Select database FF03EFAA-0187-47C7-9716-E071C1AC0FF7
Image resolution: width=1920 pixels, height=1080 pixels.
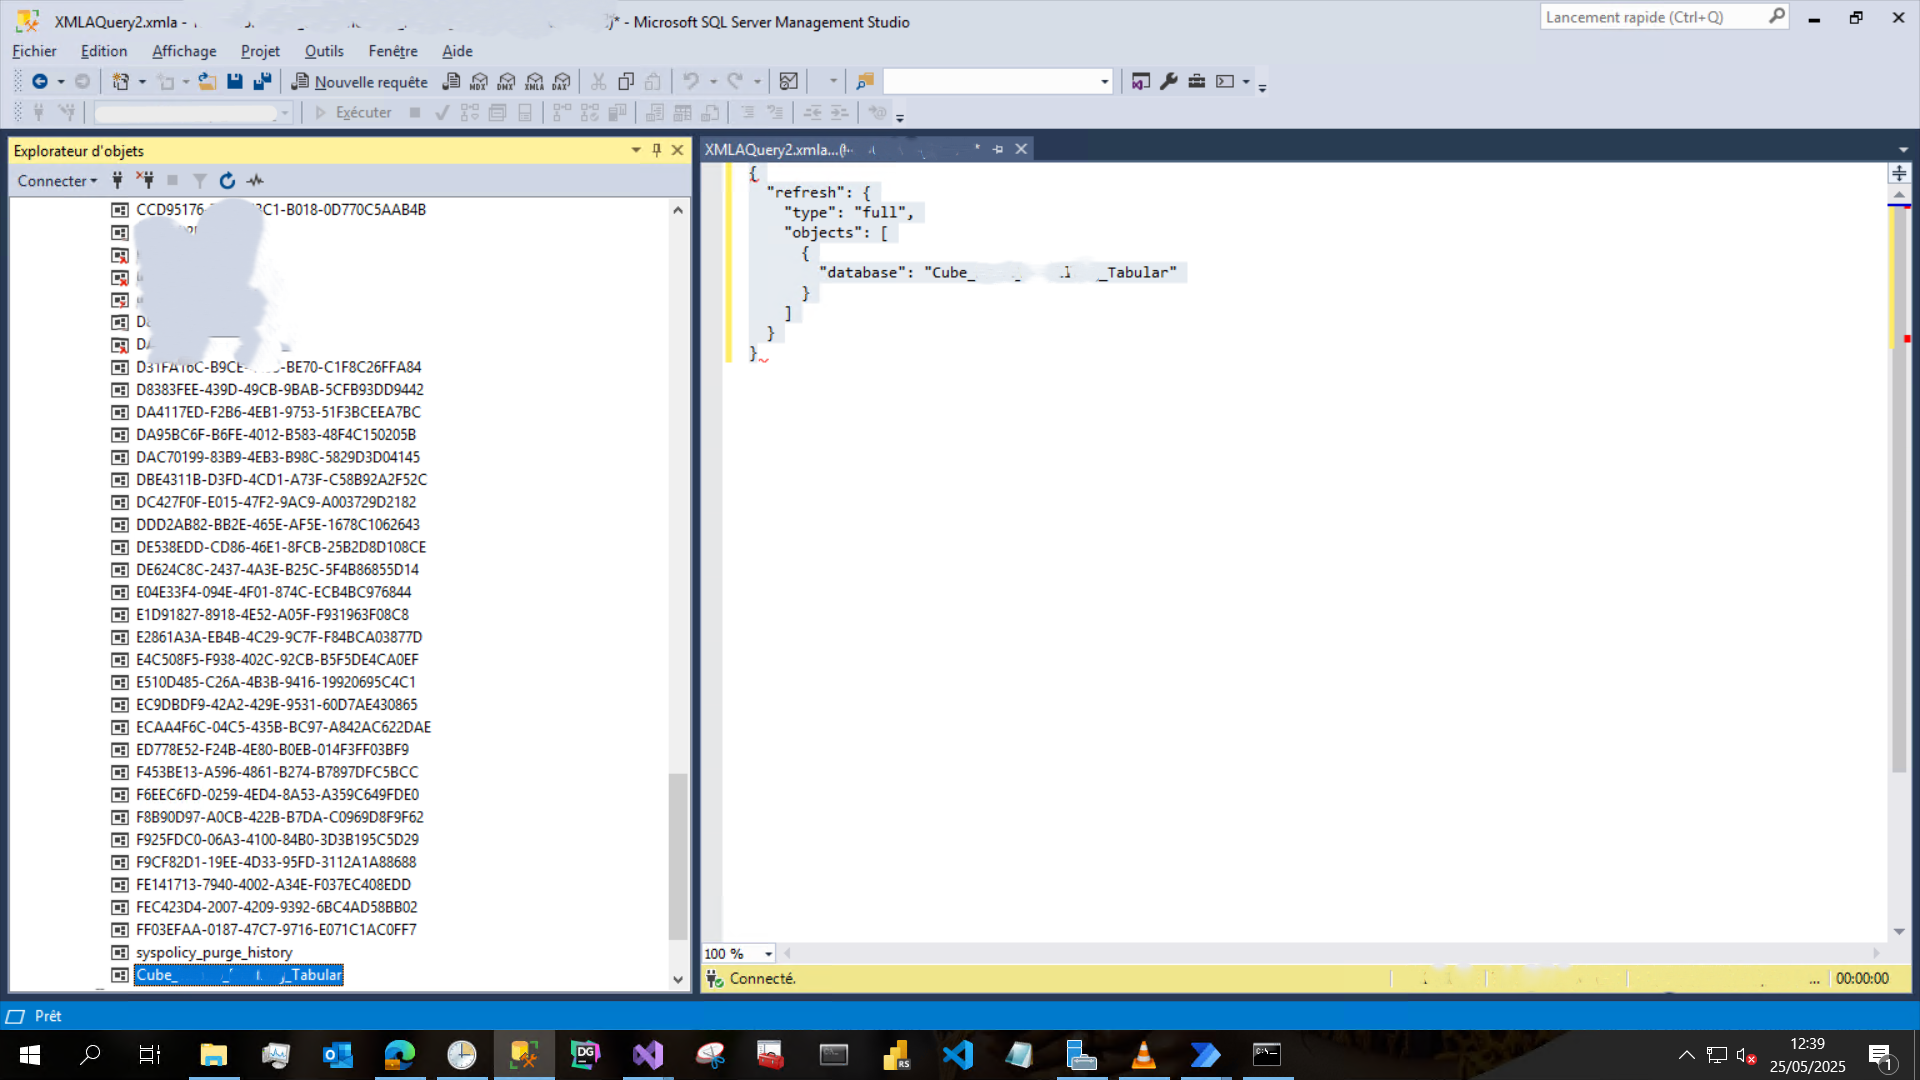point(276,930)
